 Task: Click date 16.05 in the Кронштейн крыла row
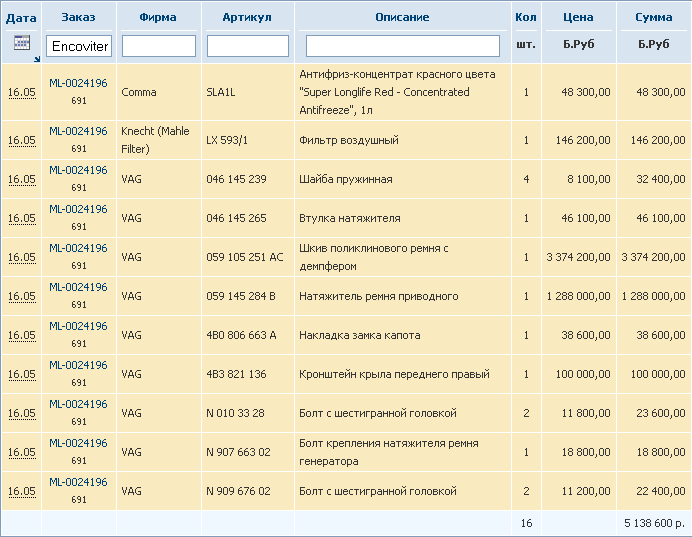click(22, 374)
